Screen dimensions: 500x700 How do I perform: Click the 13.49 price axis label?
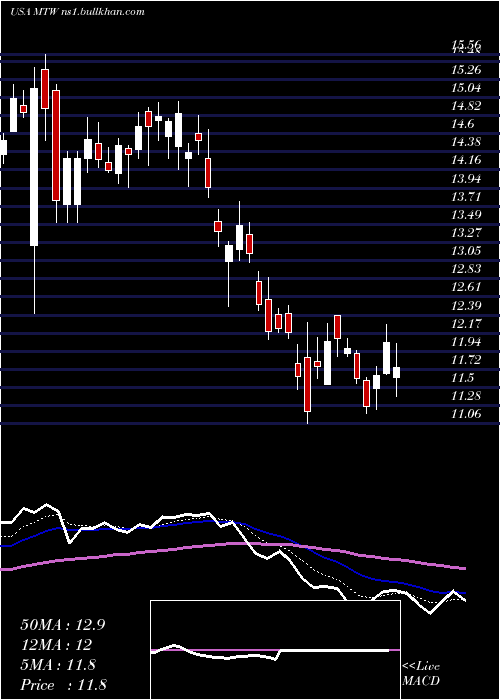[466, 214]
